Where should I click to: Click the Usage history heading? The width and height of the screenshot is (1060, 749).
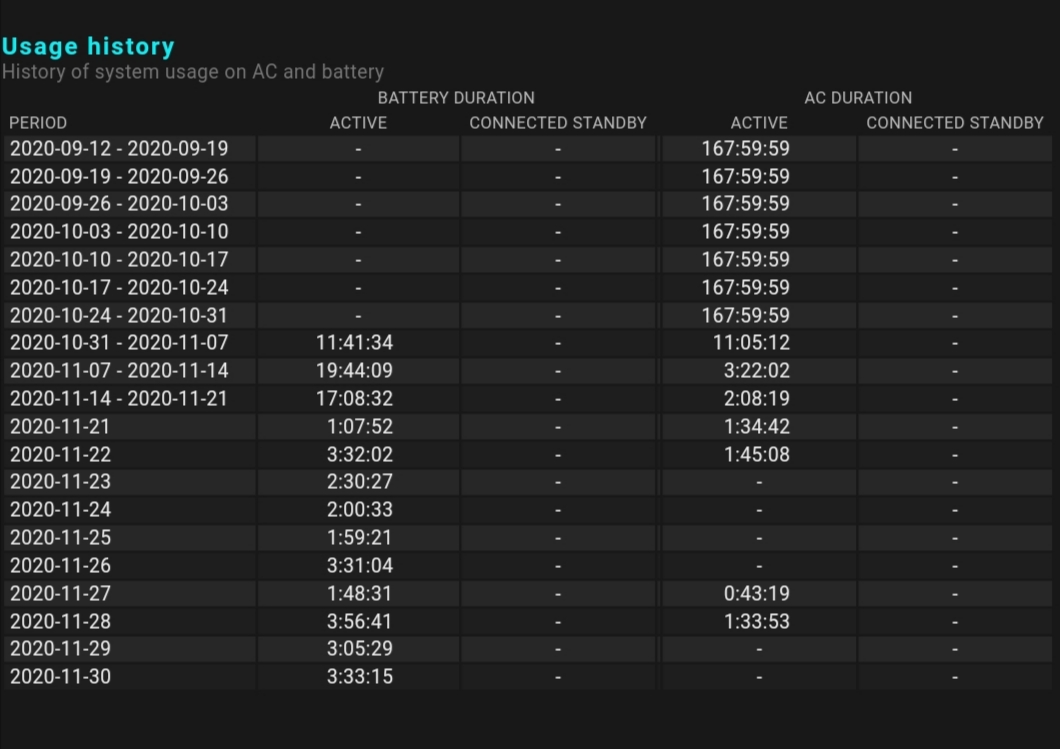click(x=88, y=47)
